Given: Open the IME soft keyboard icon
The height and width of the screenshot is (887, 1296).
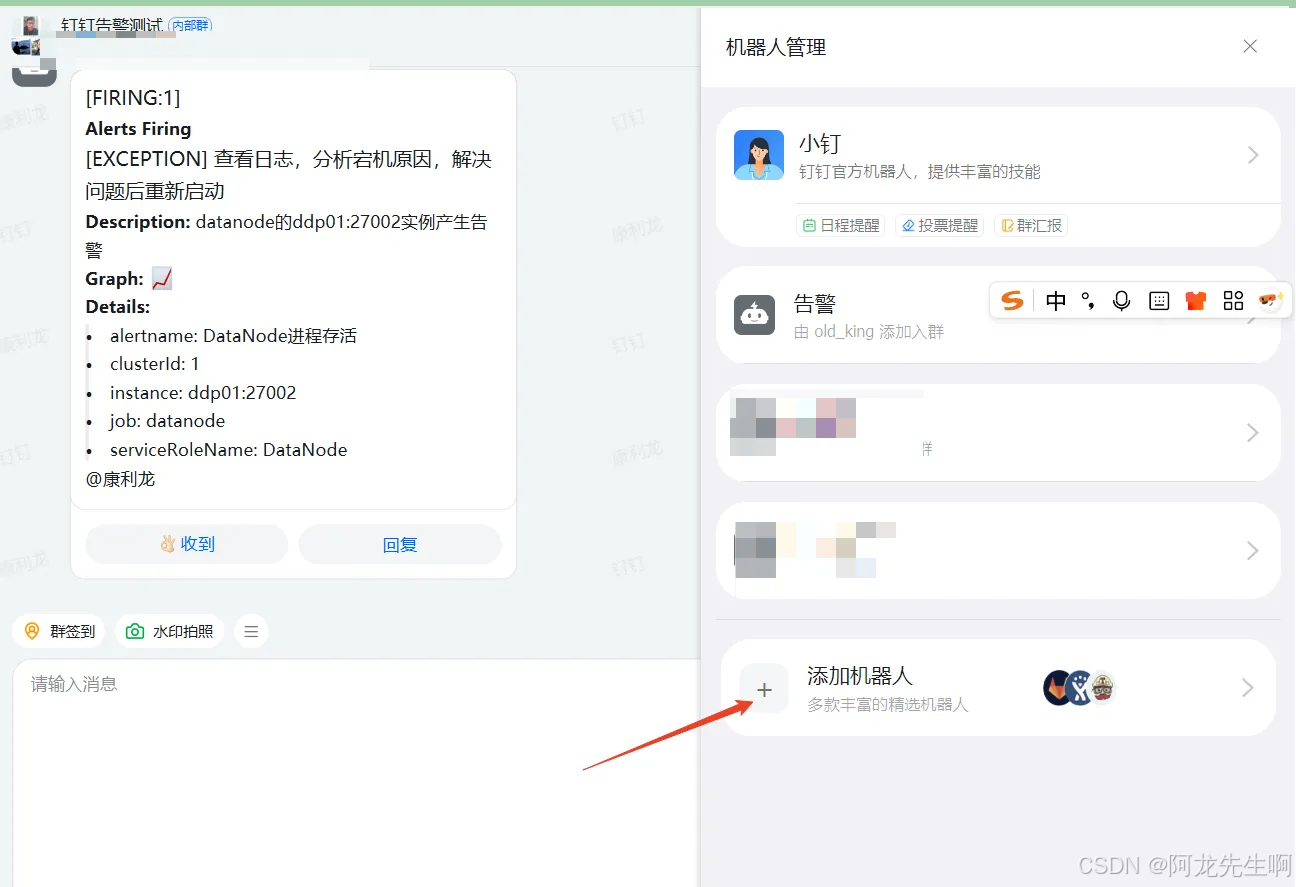Looking at the screenshot, I should click(x=1159, y=301).
